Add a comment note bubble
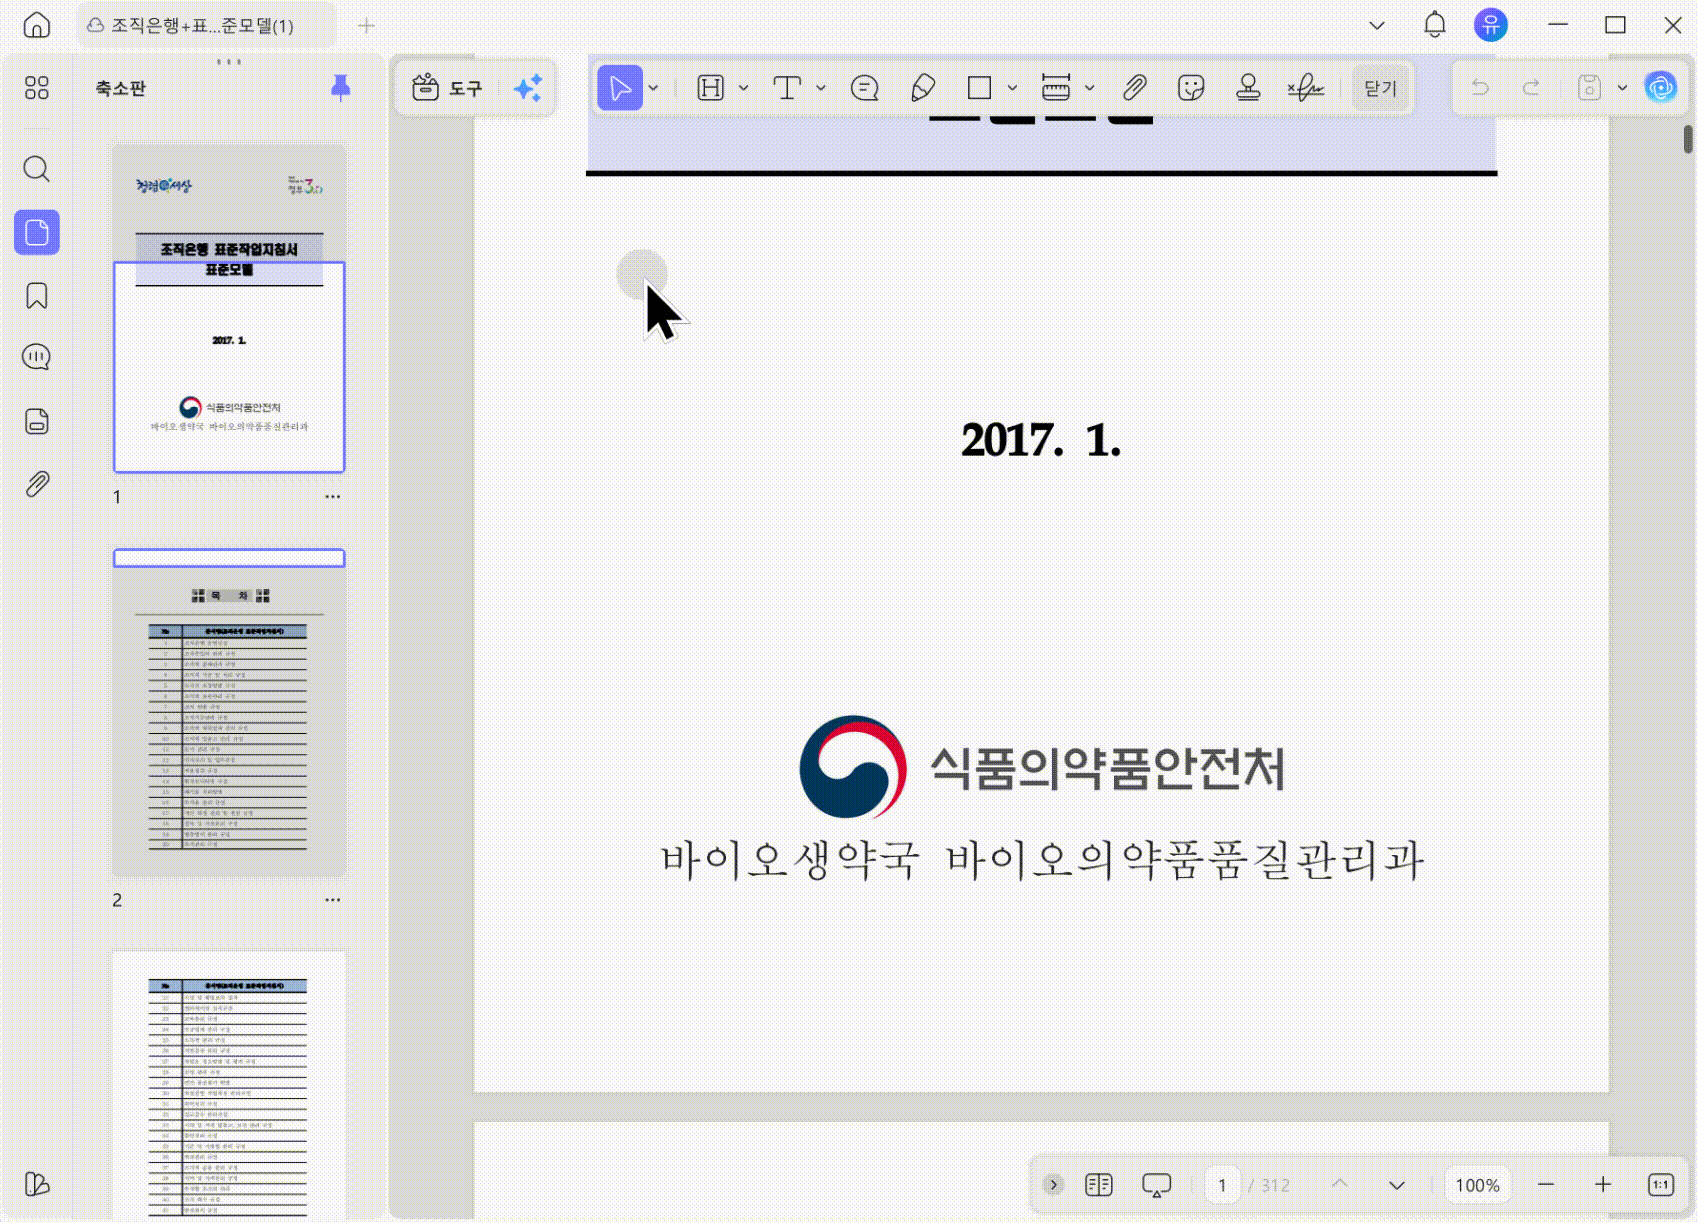Image resolution: width=1698 pixels, height=1222 pixels. [865, 88]
